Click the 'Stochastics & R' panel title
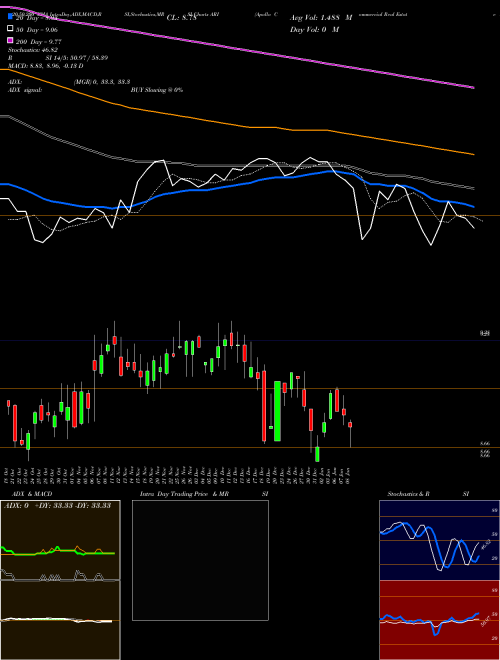500x660 pixels. coord(408,494)
